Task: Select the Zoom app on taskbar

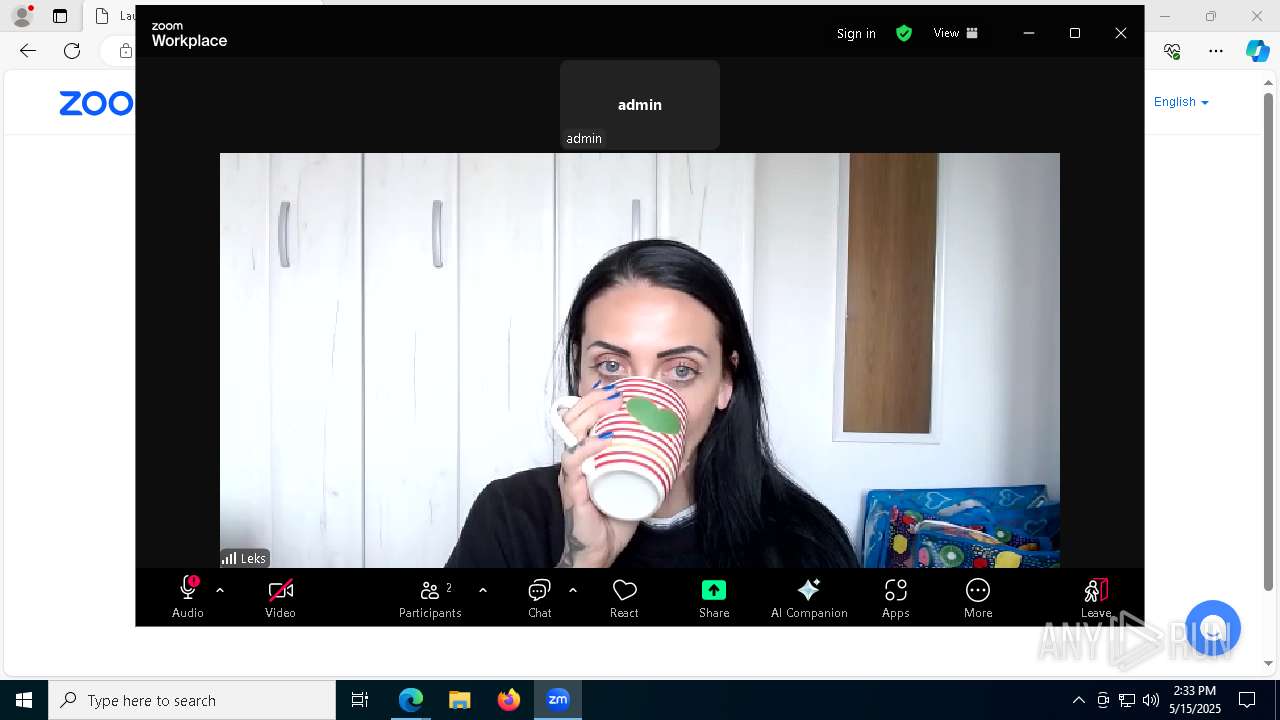Action: 558,700
